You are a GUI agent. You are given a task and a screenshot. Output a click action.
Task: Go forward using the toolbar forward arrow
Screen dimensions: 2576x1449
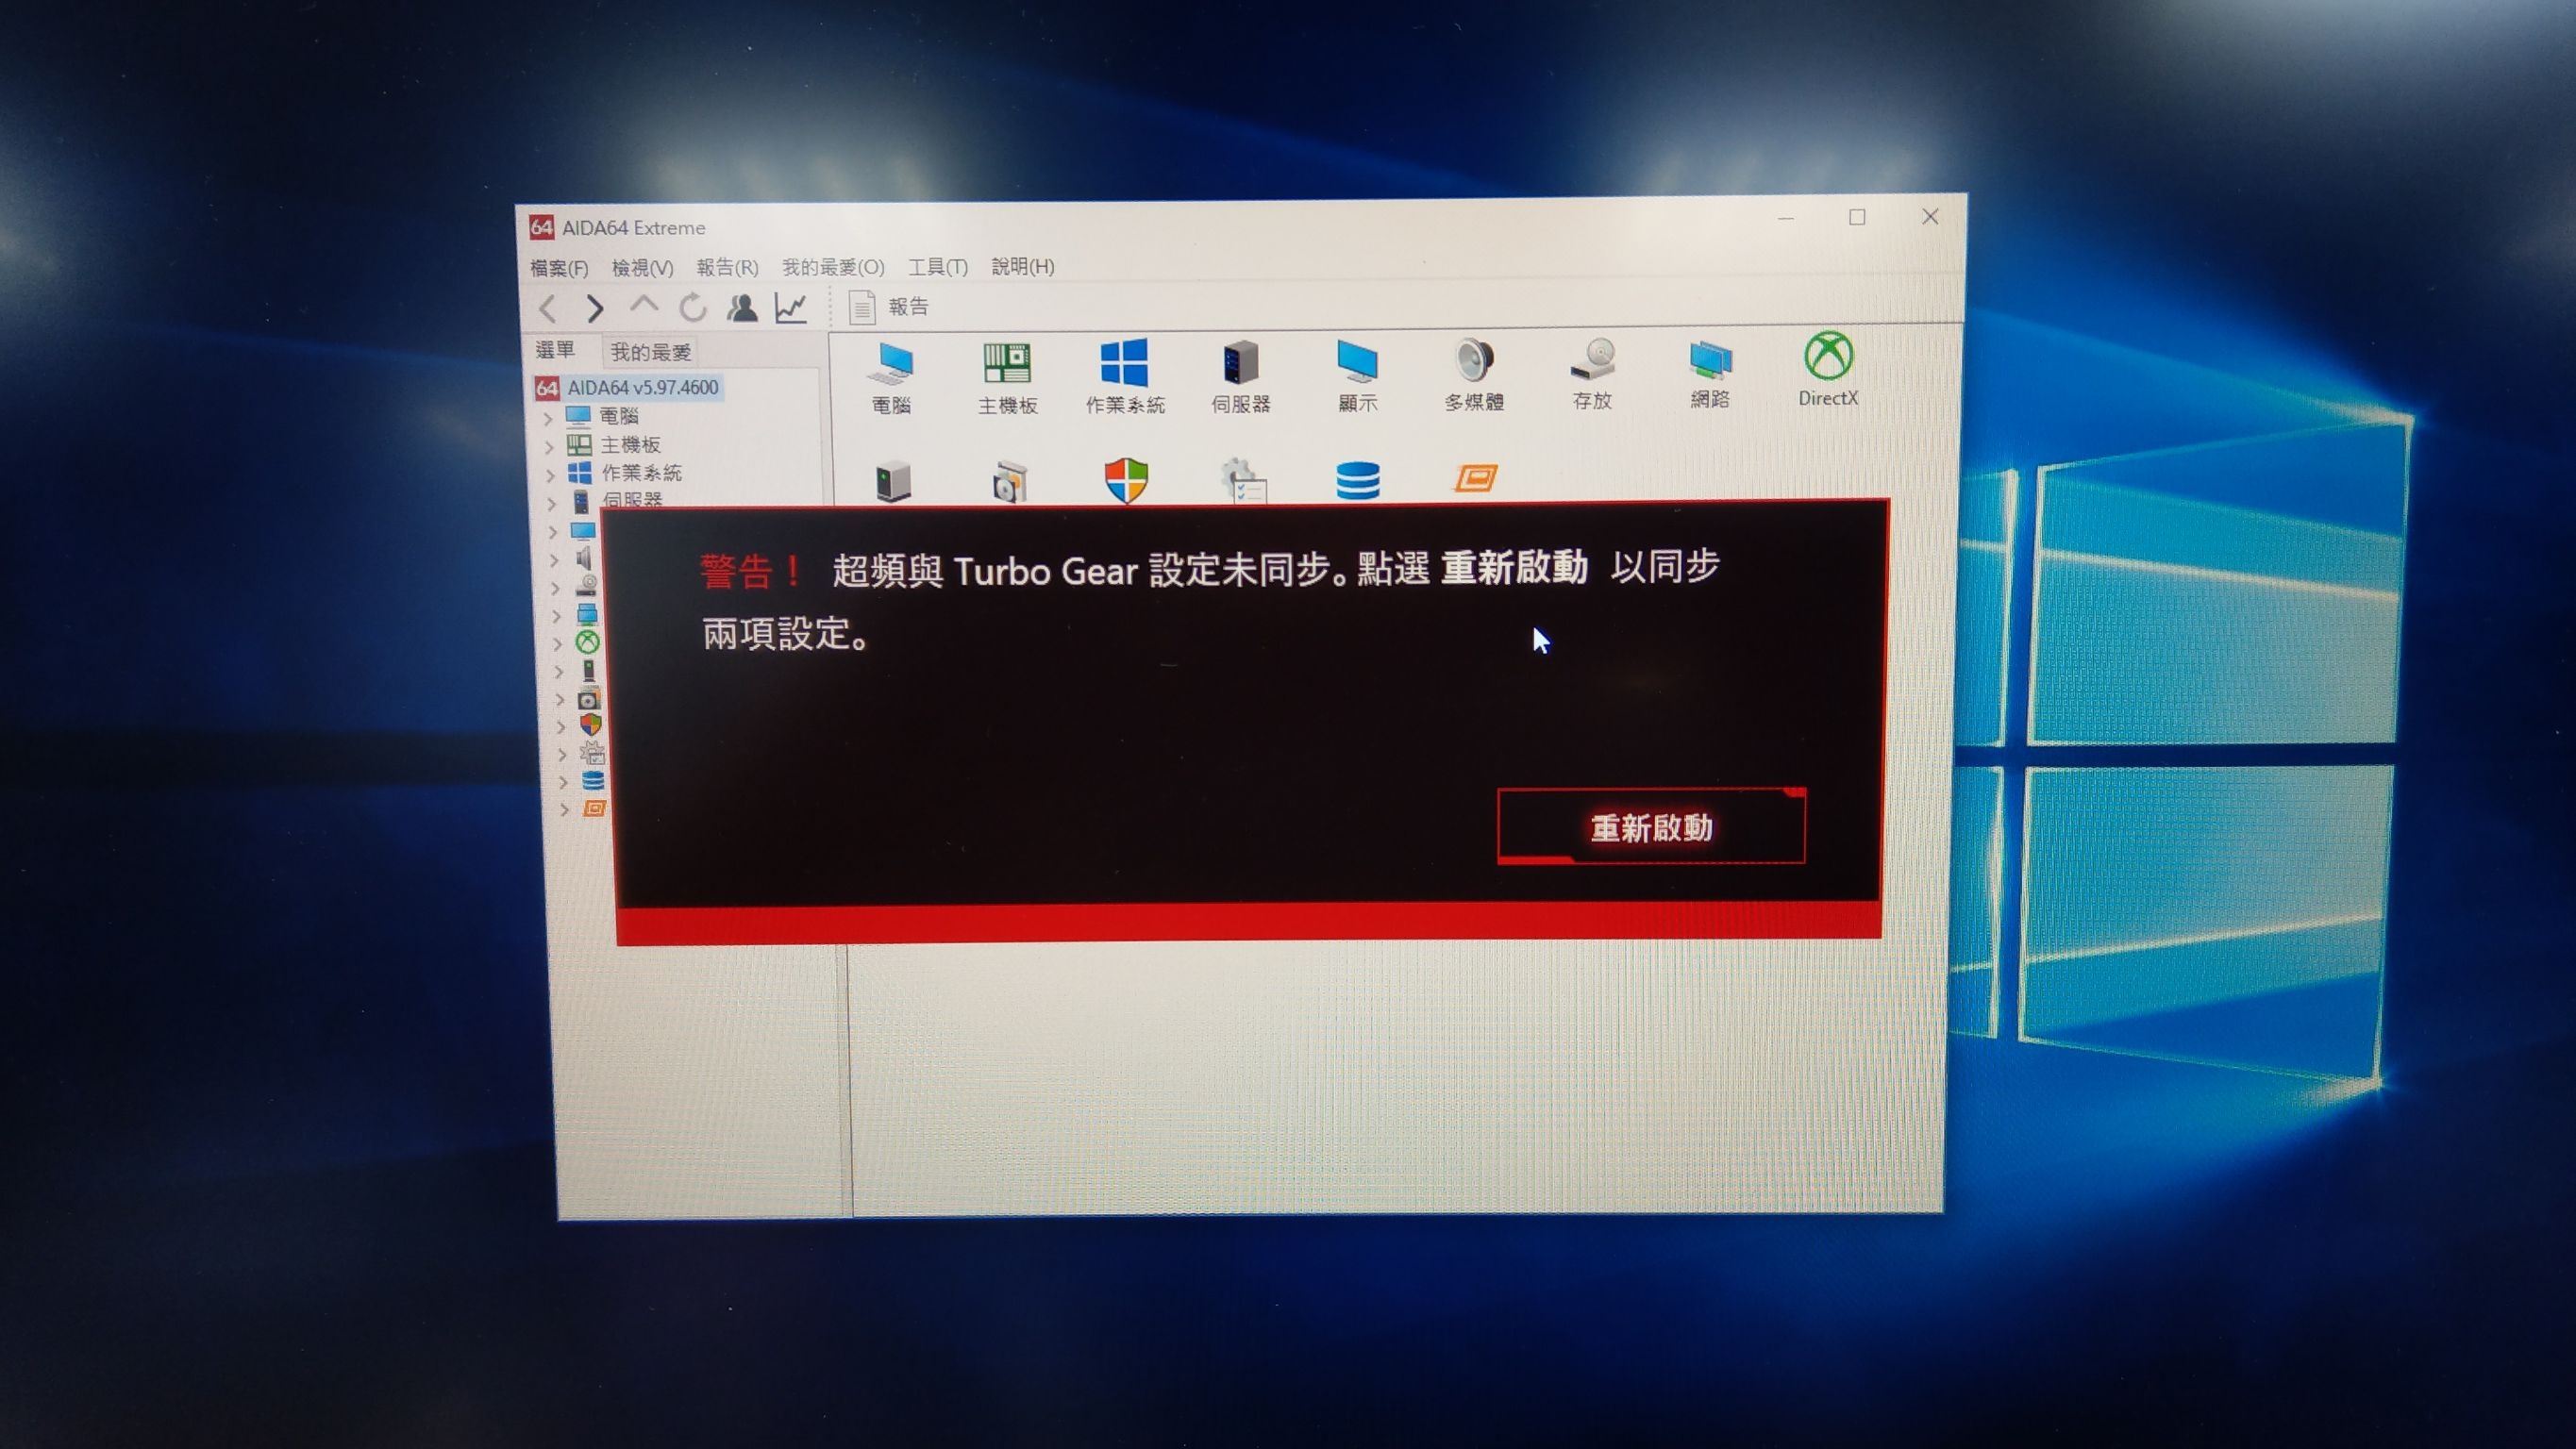pyautogui.click(x=595, y=308)
